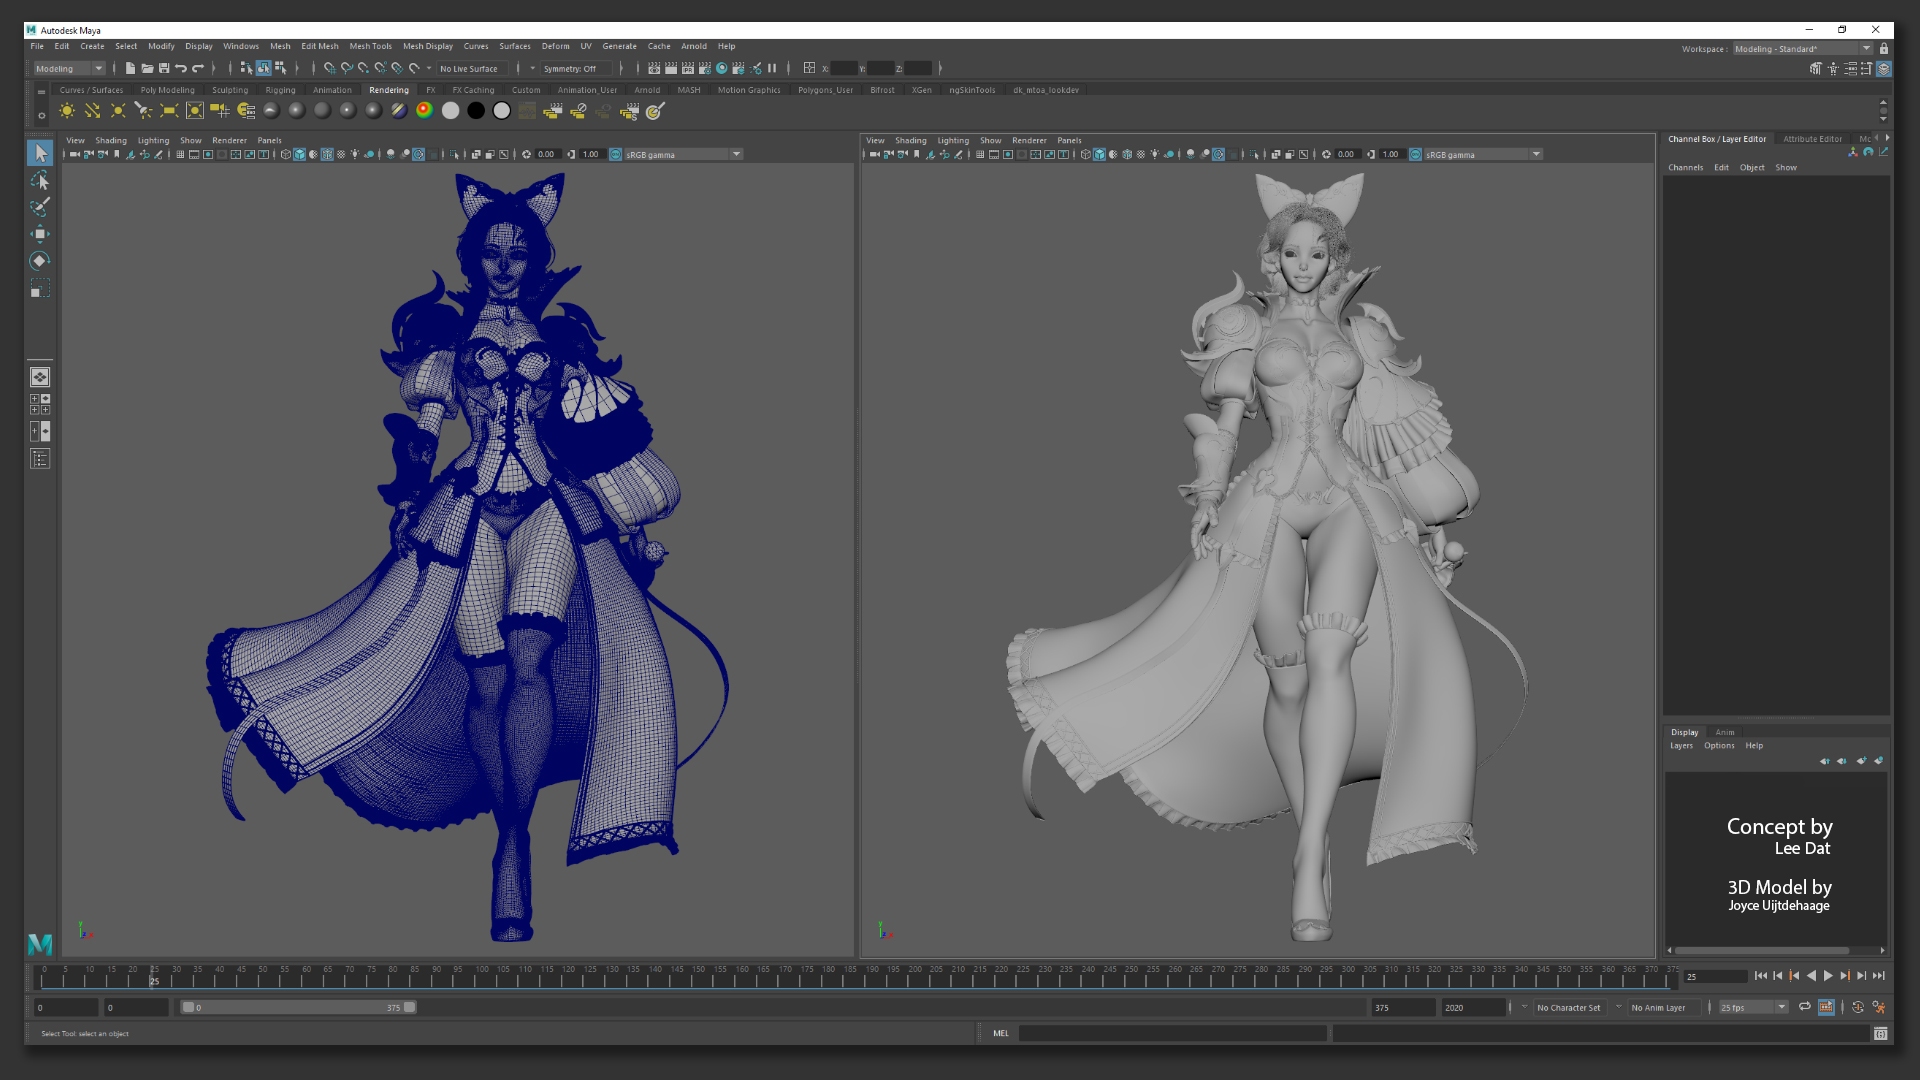
Task: Toggle smooth shade all in right viewport
Action: click(x=1099, y=154)
